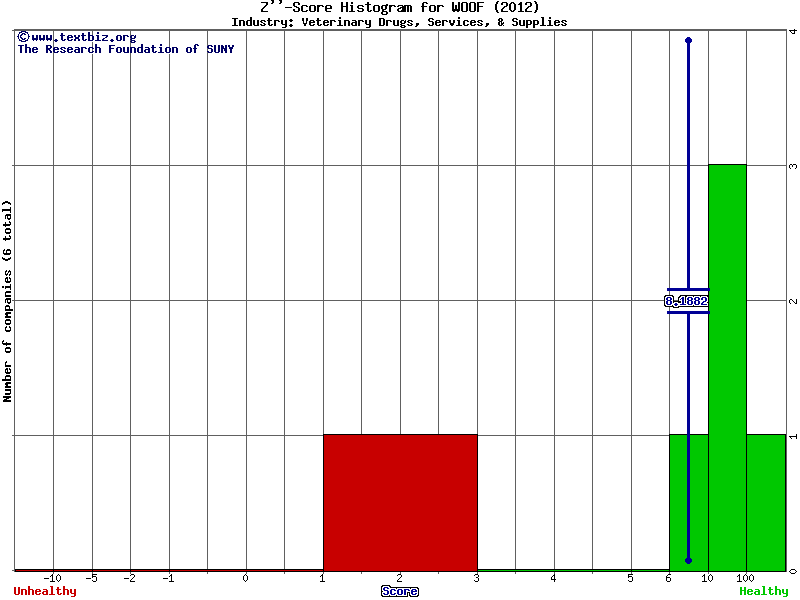Click the x-axis tick label -5
The height and width of the screenshot is (600, 800).
click(91, 578)
